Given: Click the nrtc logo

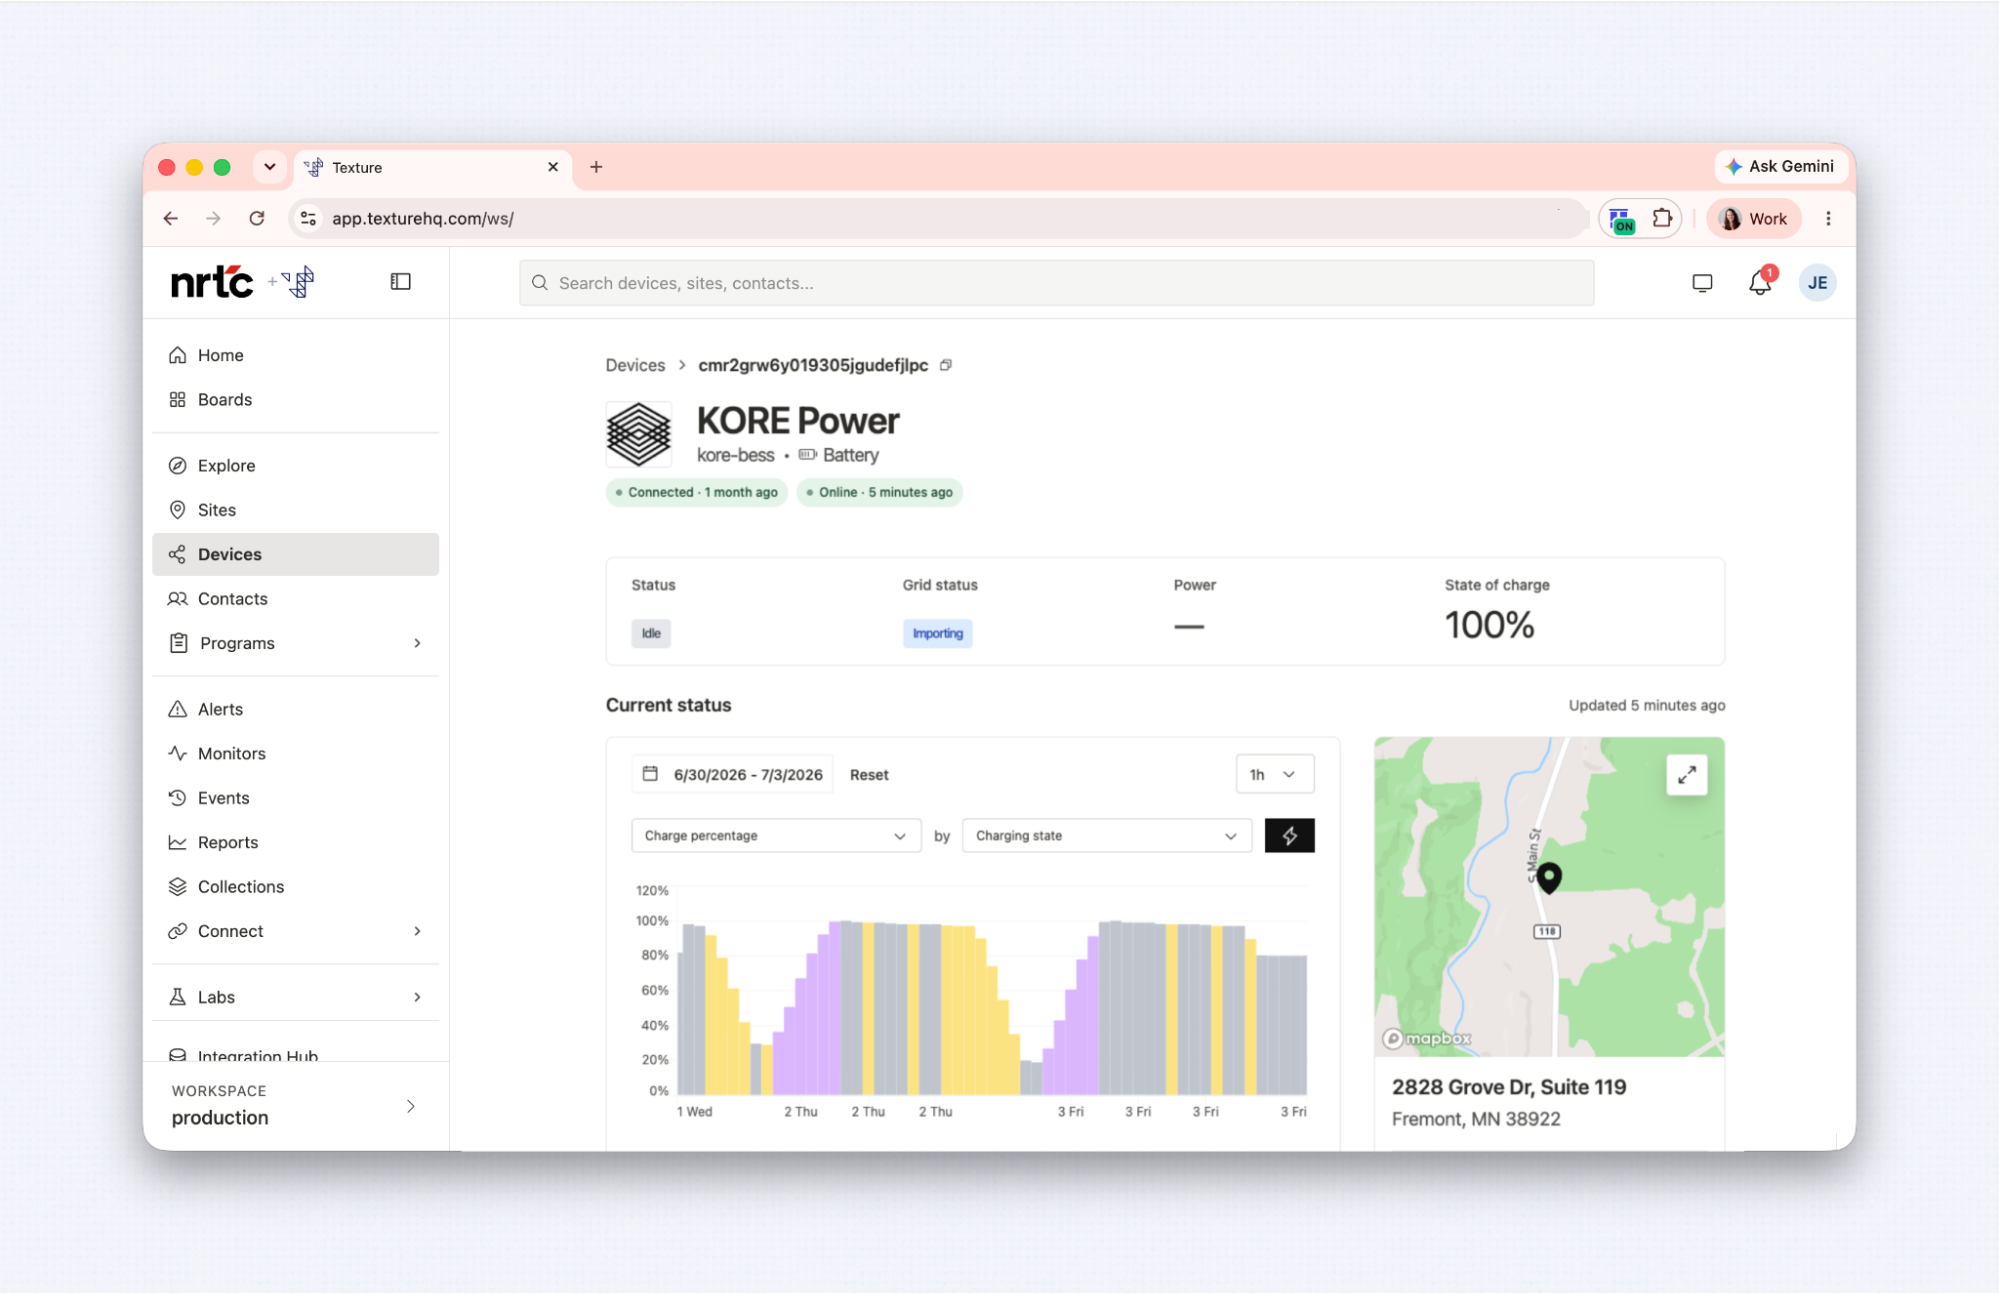Looking at the screenshot, I should pos(212,283).
